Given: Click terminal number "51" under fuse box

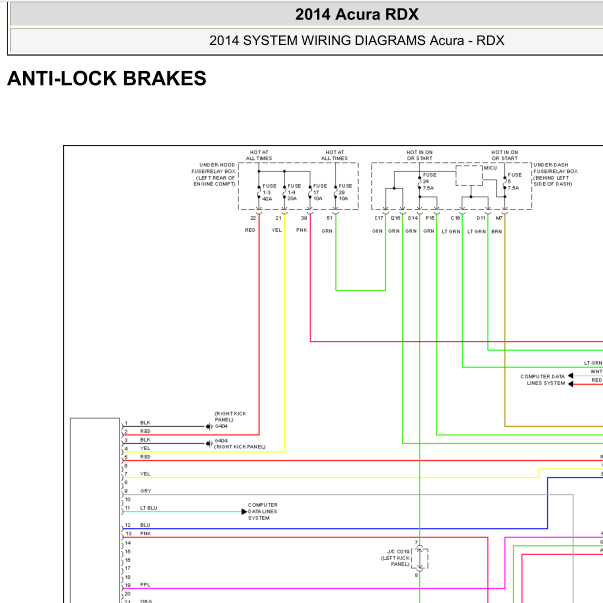Looking at the screenshot, I should [x=329, y=218].
